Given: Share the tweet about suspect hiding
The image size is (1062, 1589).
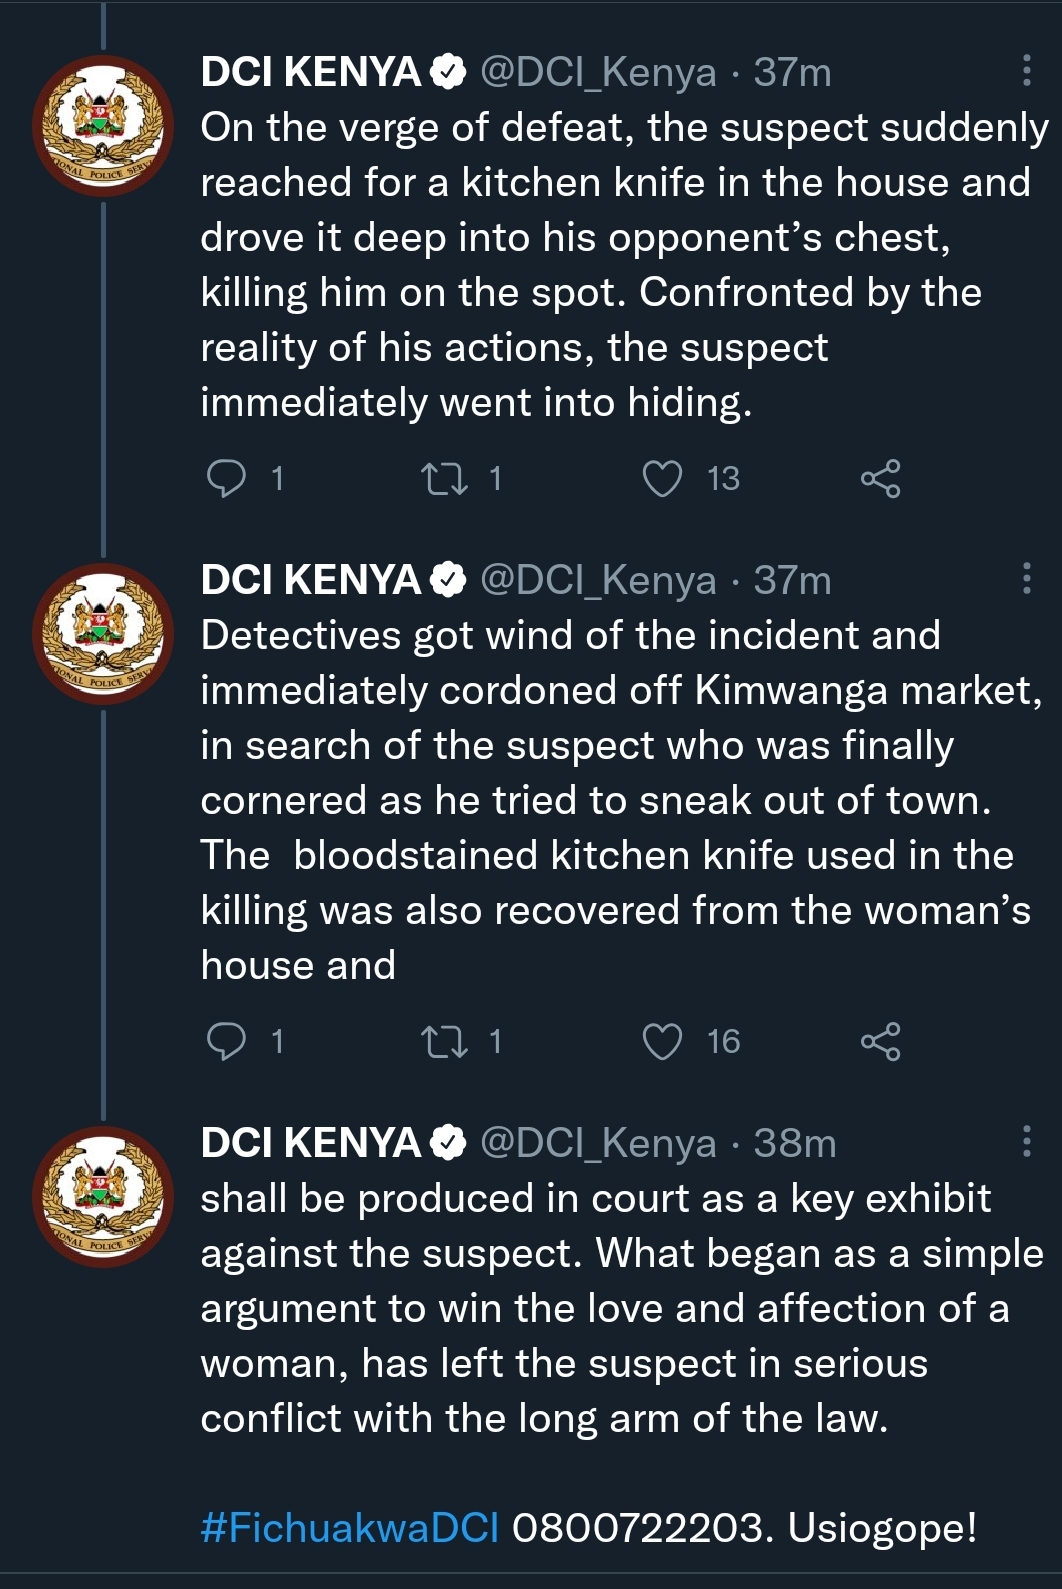Looking at the screenshot, I should [880, 479].
